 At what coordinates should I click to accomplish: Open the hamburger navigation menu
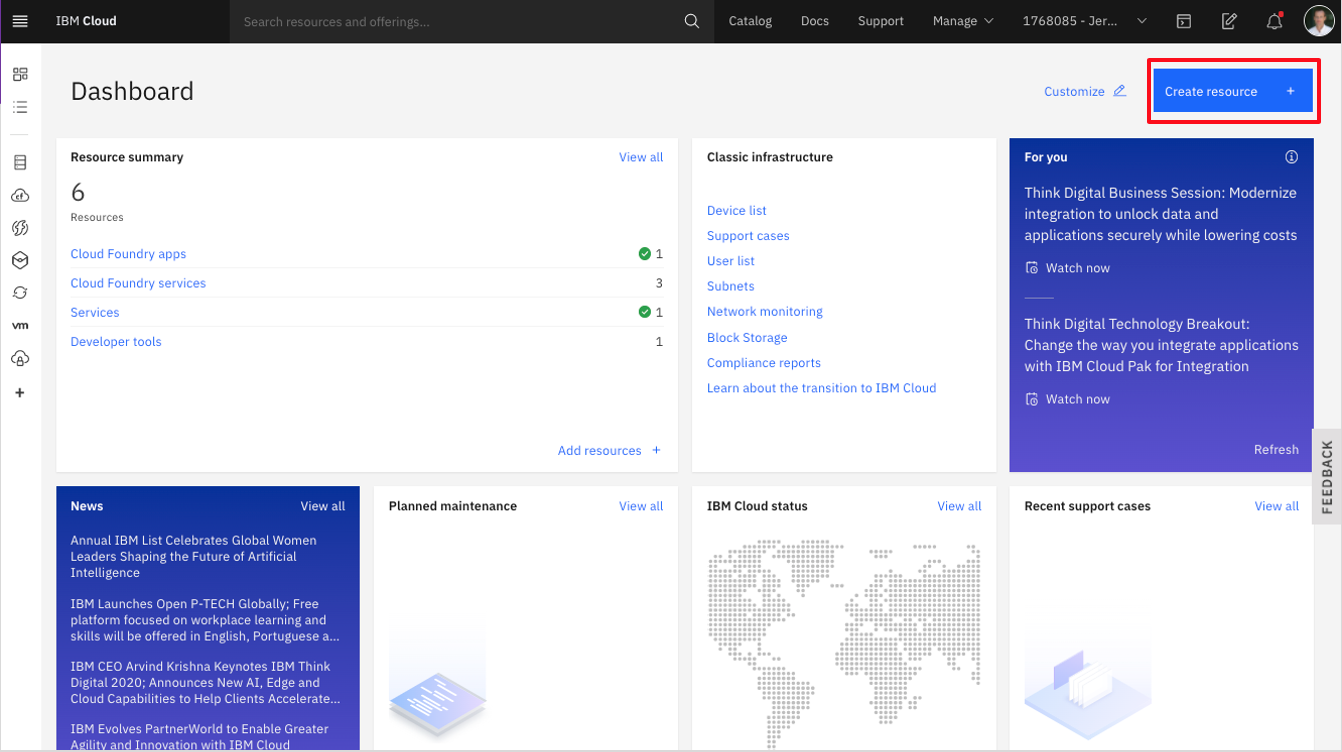20,21
